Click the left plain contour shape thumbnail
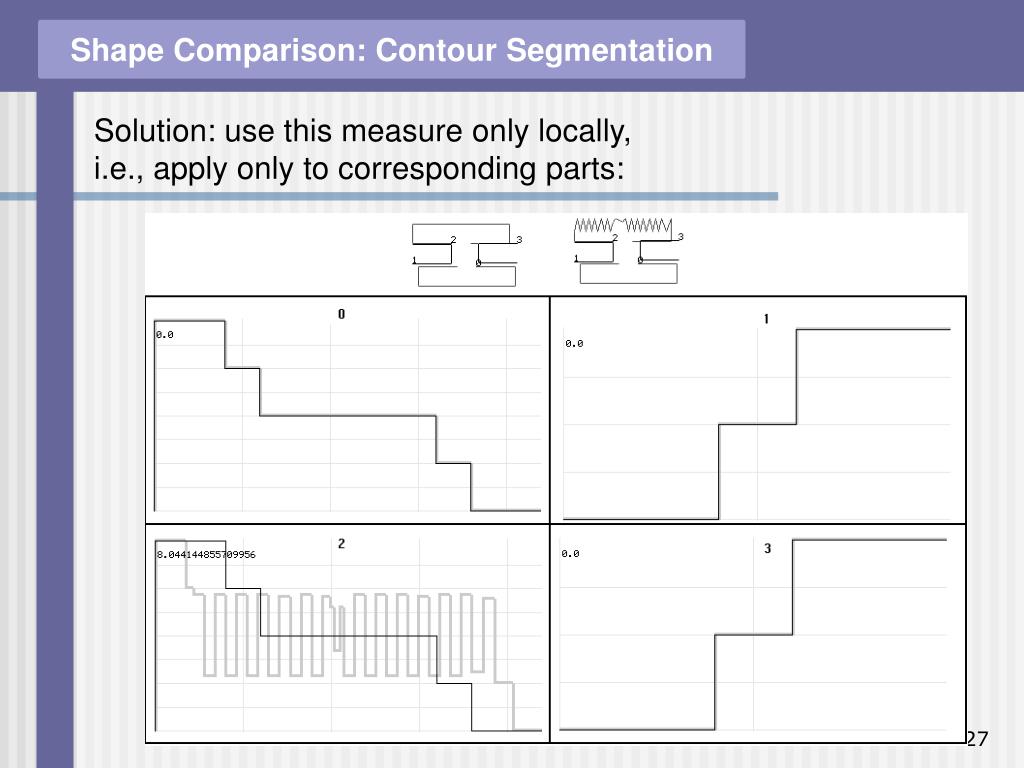Viewport: 1024px width, 768px height. 466,255
